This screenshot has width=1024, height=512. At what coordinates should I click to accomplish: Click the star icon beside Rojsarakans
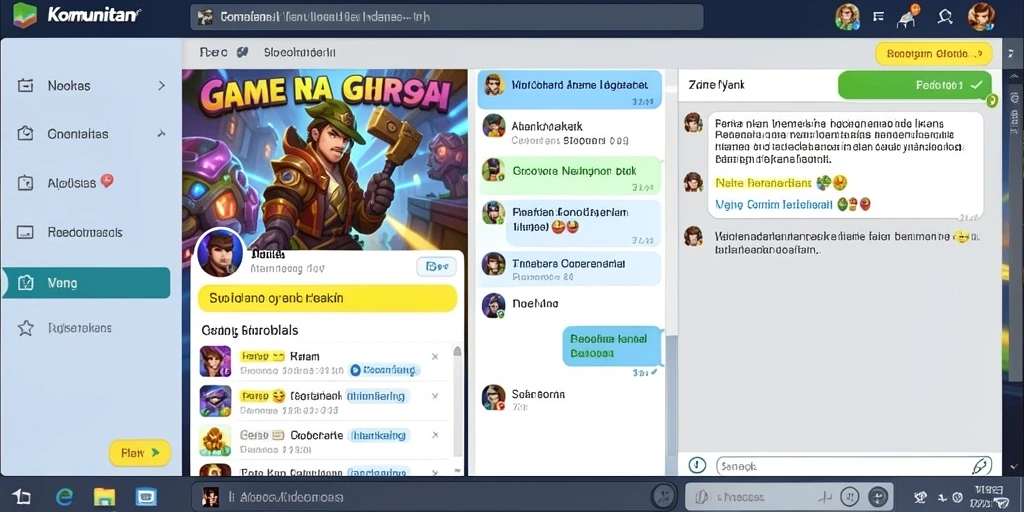coord(25,328)
